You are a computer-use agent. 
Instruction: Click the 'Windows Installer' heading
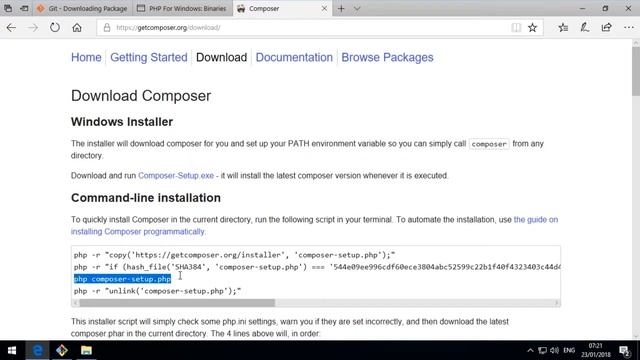pos(122,122)
